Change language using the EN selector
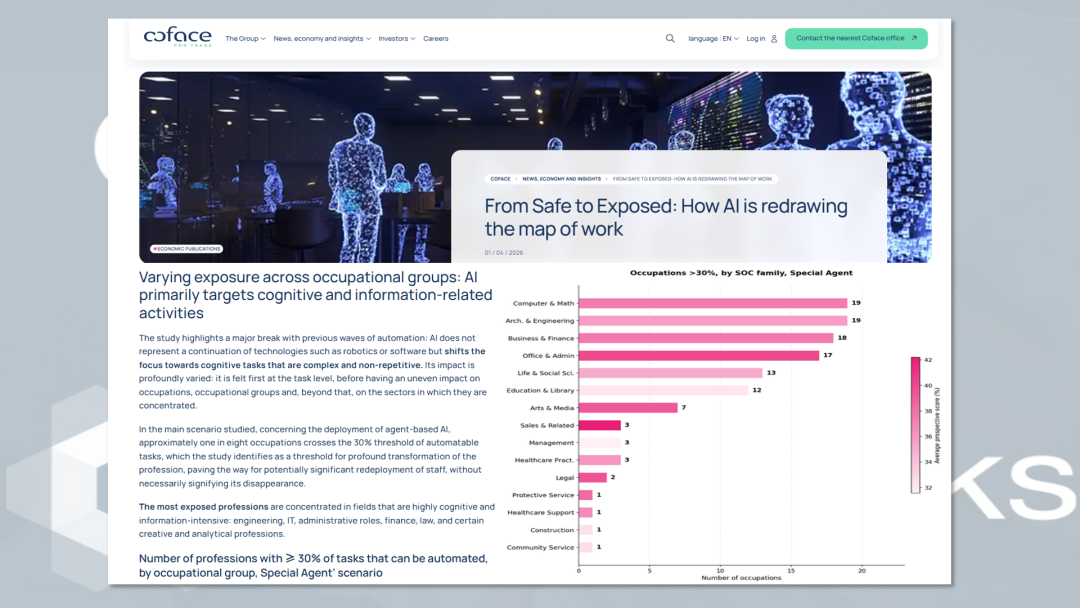Image resolution: width=1080 pixels, height=608 pixels. tap(714, 39)
